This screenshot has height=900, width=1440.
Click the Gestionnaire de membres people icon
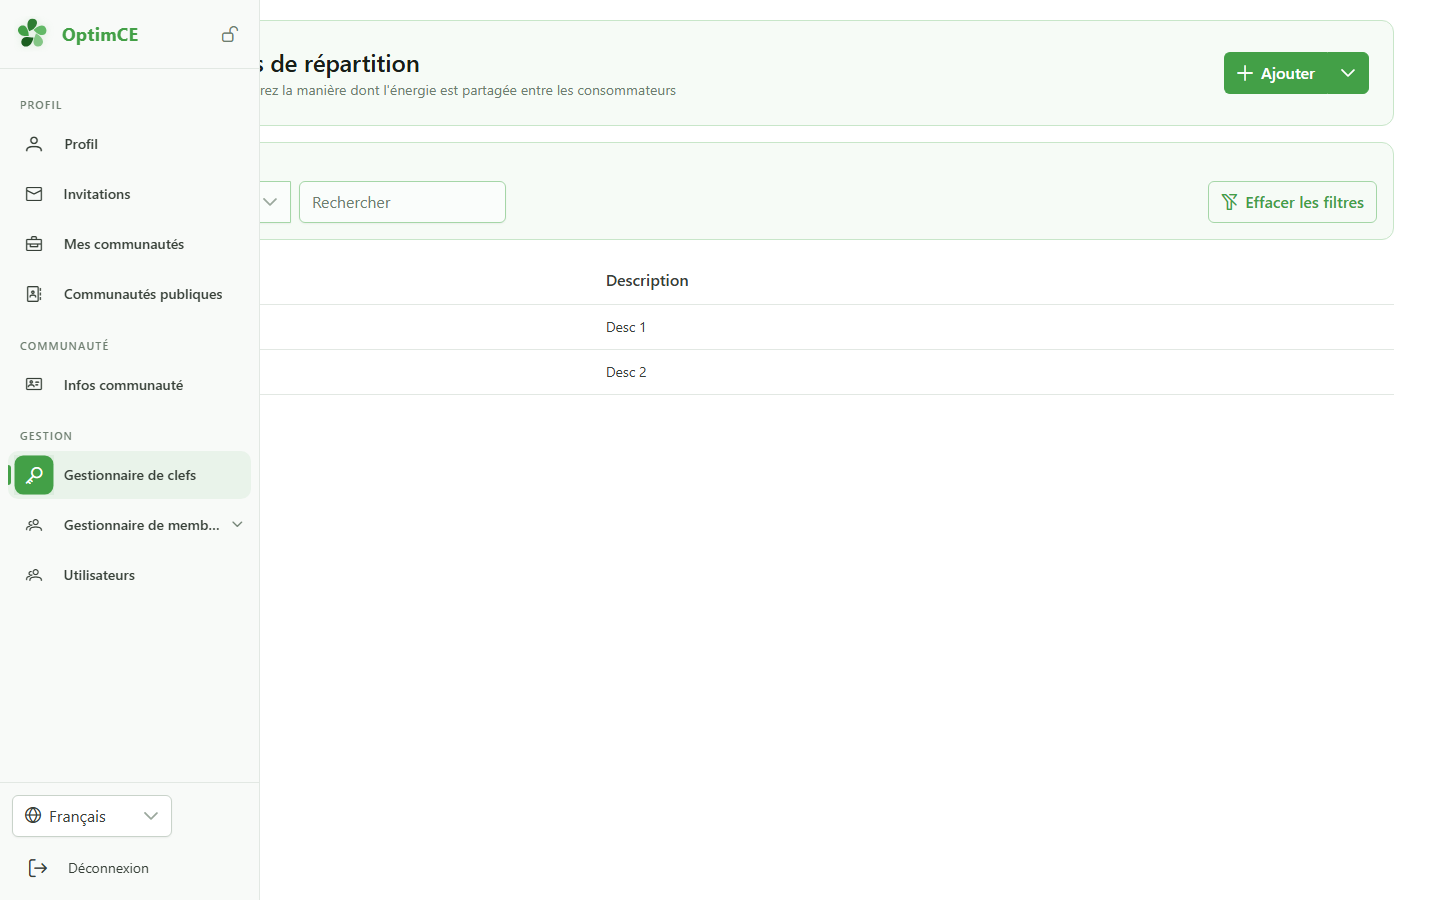(34, 525)
